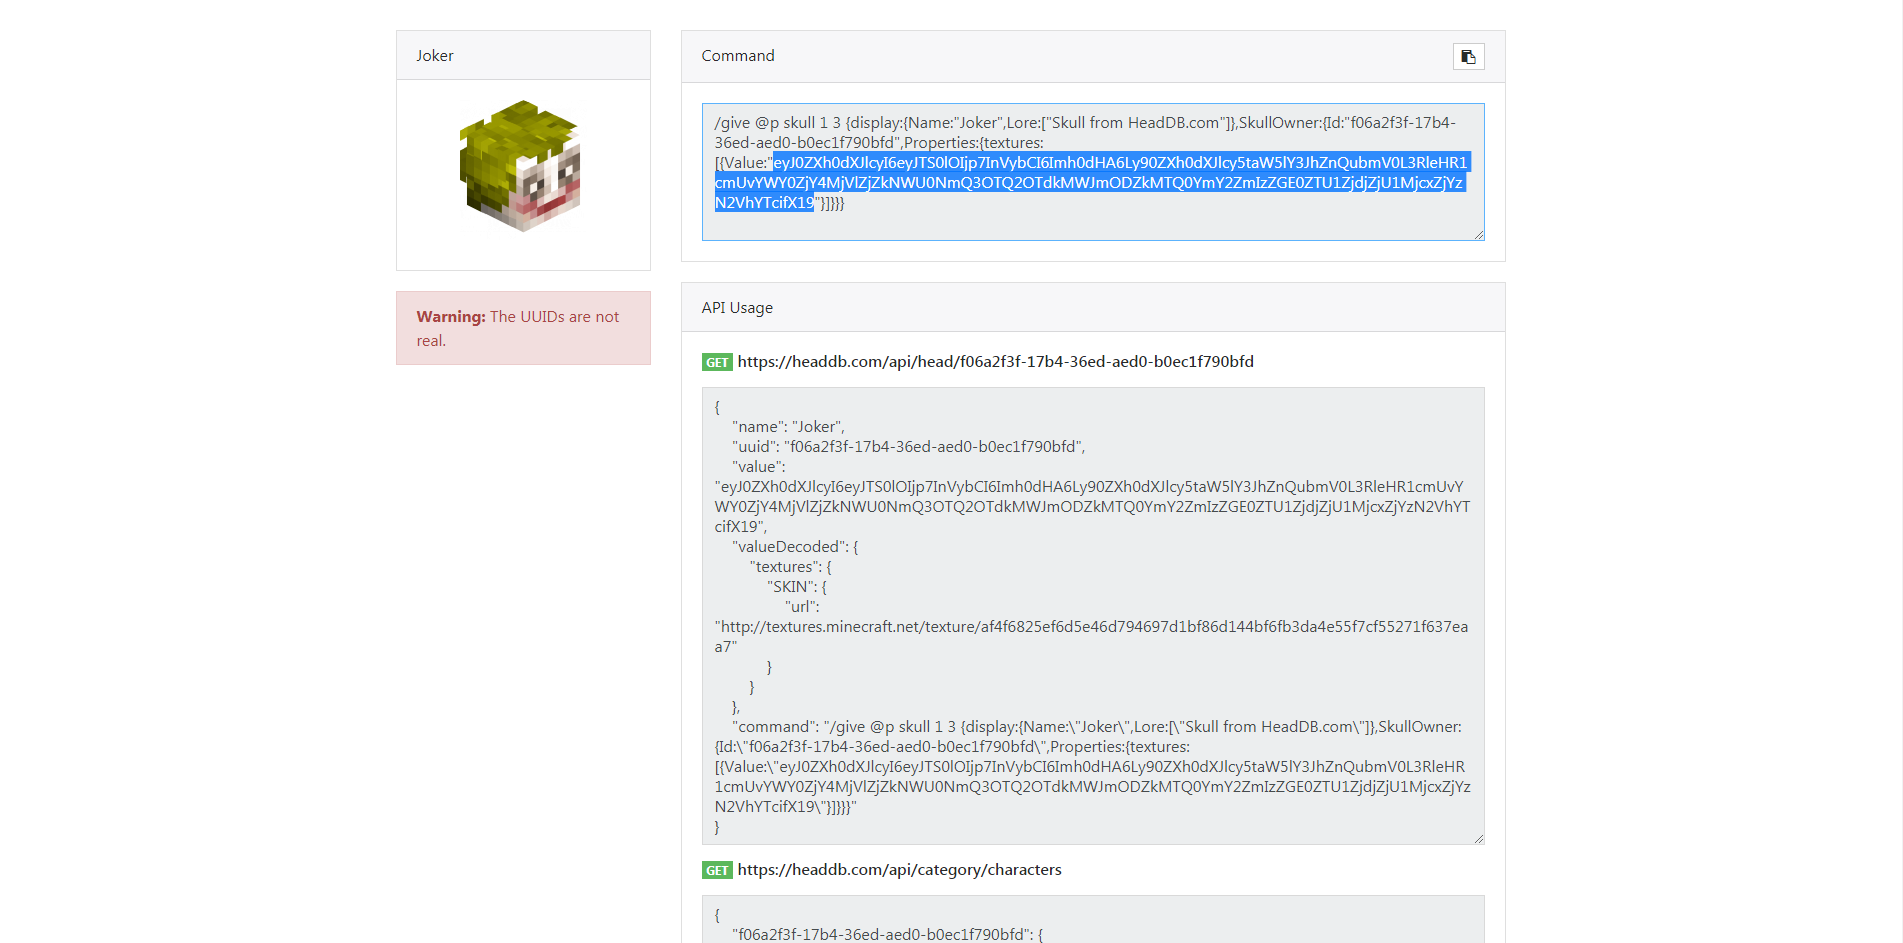1903x943 pixels.
Task: Click the "Joker" panel heading
Action: (435, 56)
